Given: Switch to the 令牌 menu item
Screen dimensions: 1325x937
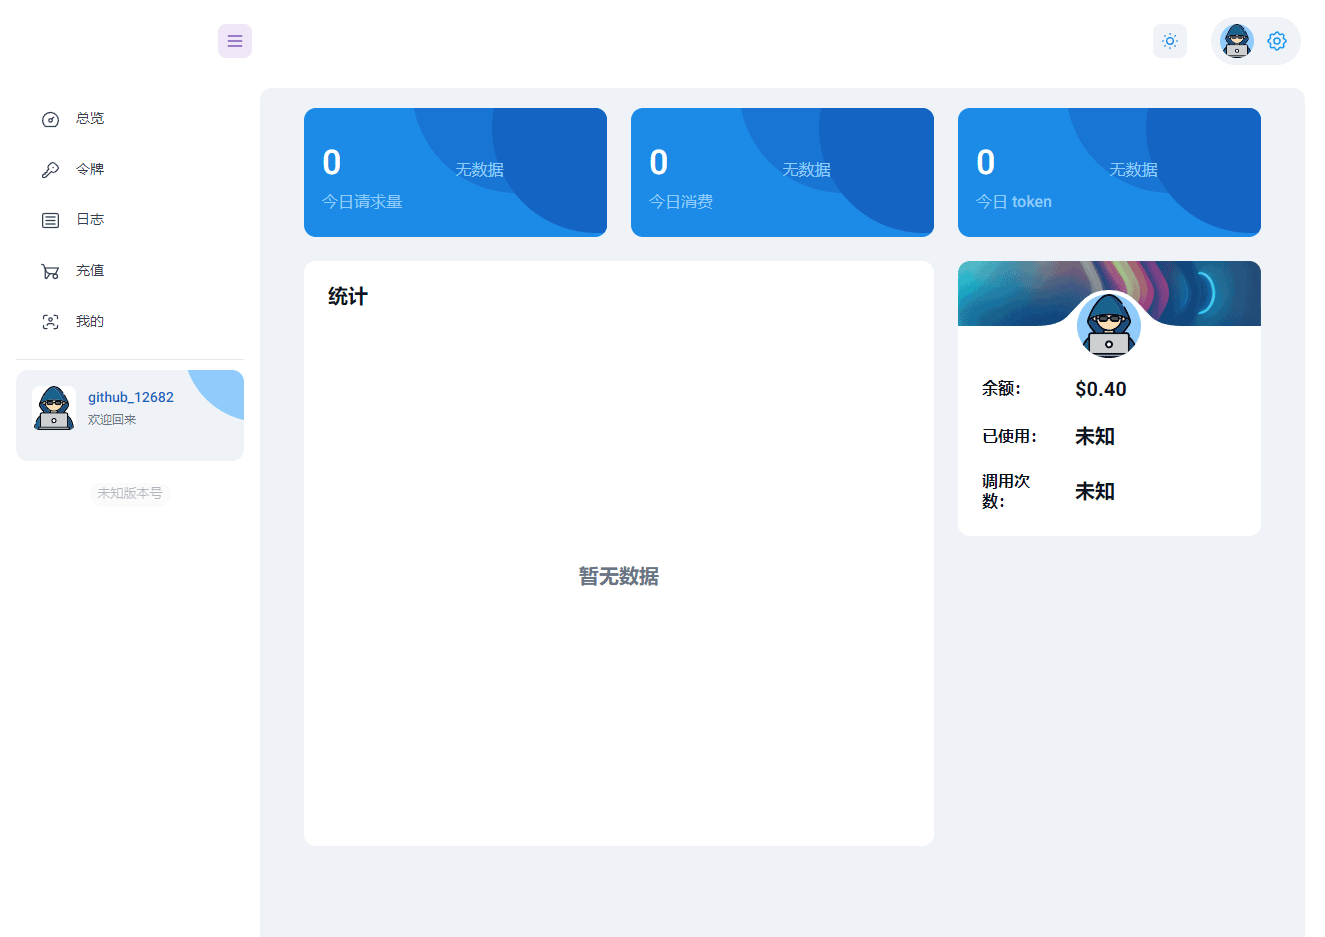Looking at the screenshot, I should [x=90, y=169].
